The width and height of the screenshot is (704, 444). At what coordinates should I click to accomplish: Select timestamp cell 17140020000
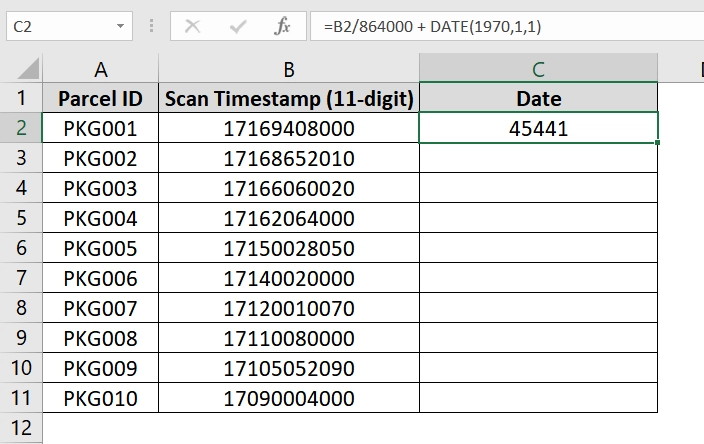[289, 278]
